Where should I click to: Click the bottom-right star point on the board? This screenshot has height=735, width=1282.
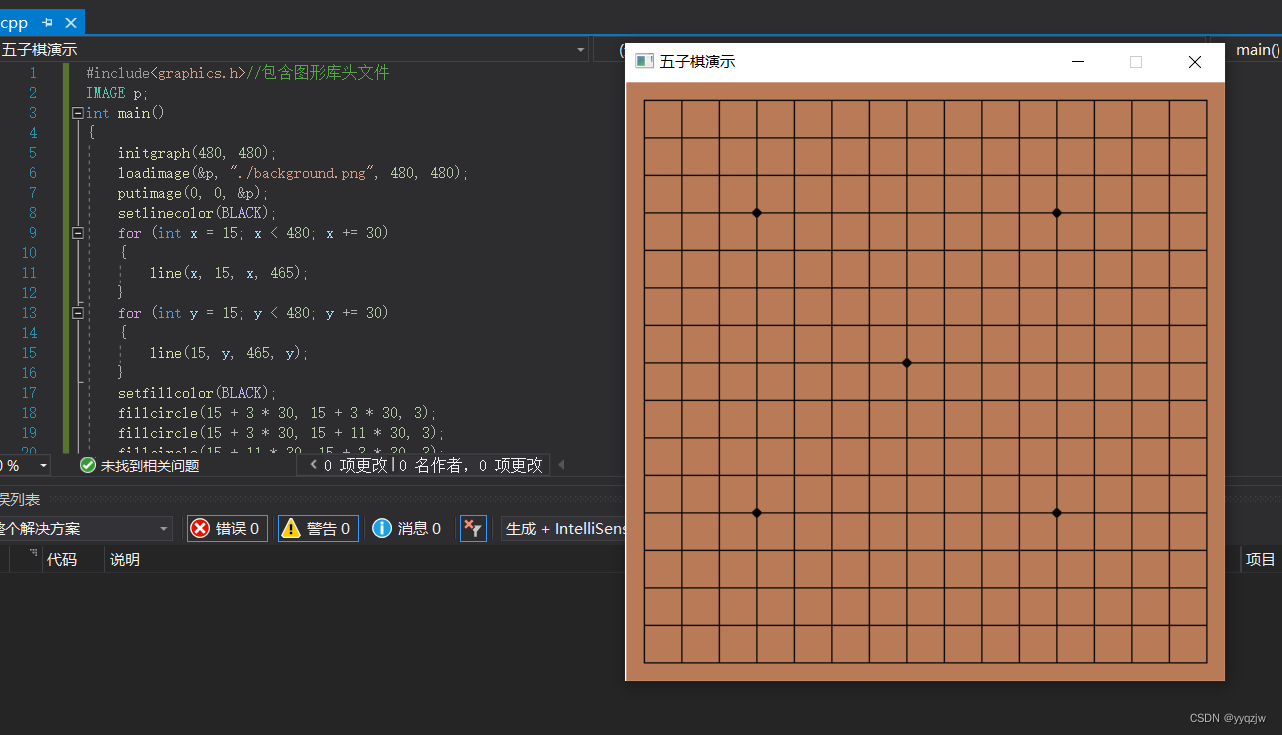1057,513
